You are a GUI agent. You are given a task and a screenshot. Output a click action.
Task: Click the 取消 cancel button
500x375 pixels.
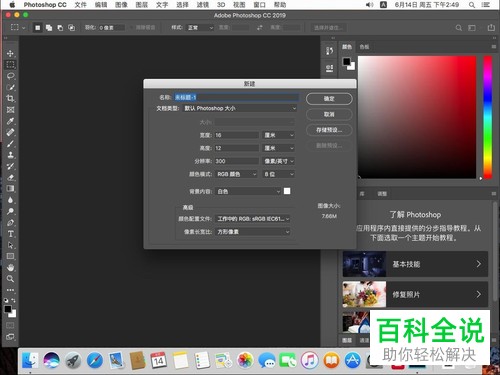coord(329,114)
